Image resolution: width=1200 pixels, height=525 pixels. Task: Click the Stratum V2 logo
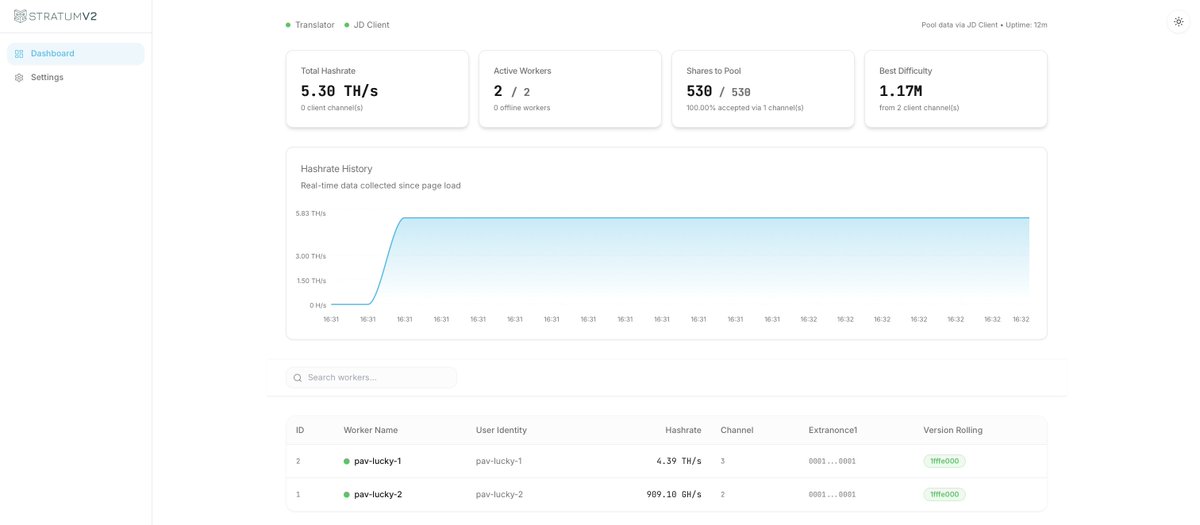tap(55, 16)
